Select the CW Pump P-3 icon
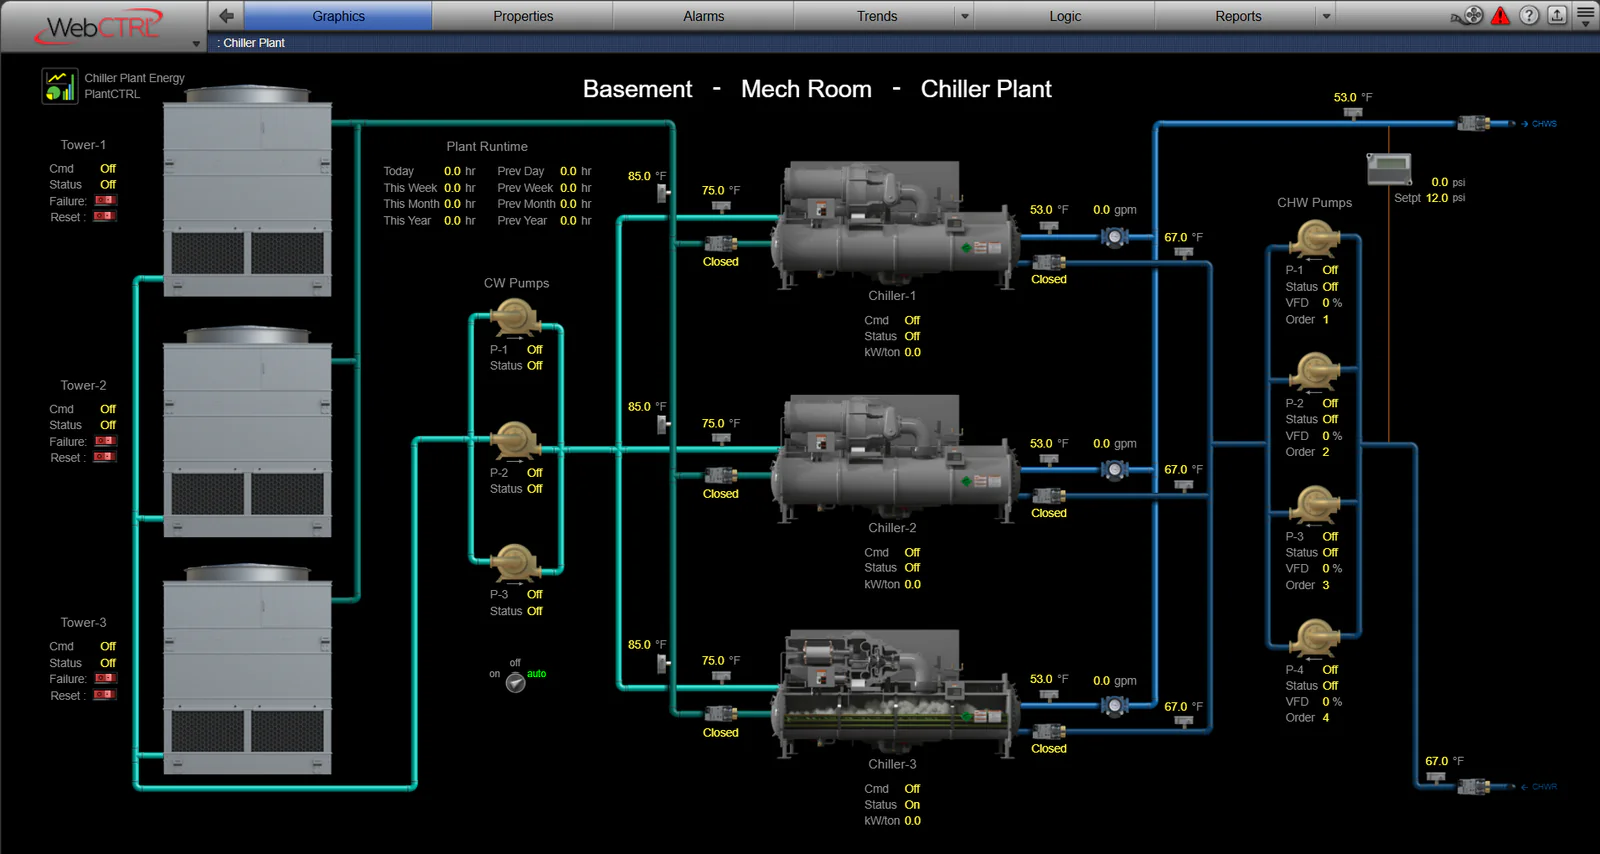The width and height of the screenshot is (1600, 854). pyautogui.click(x=515, y=564)
